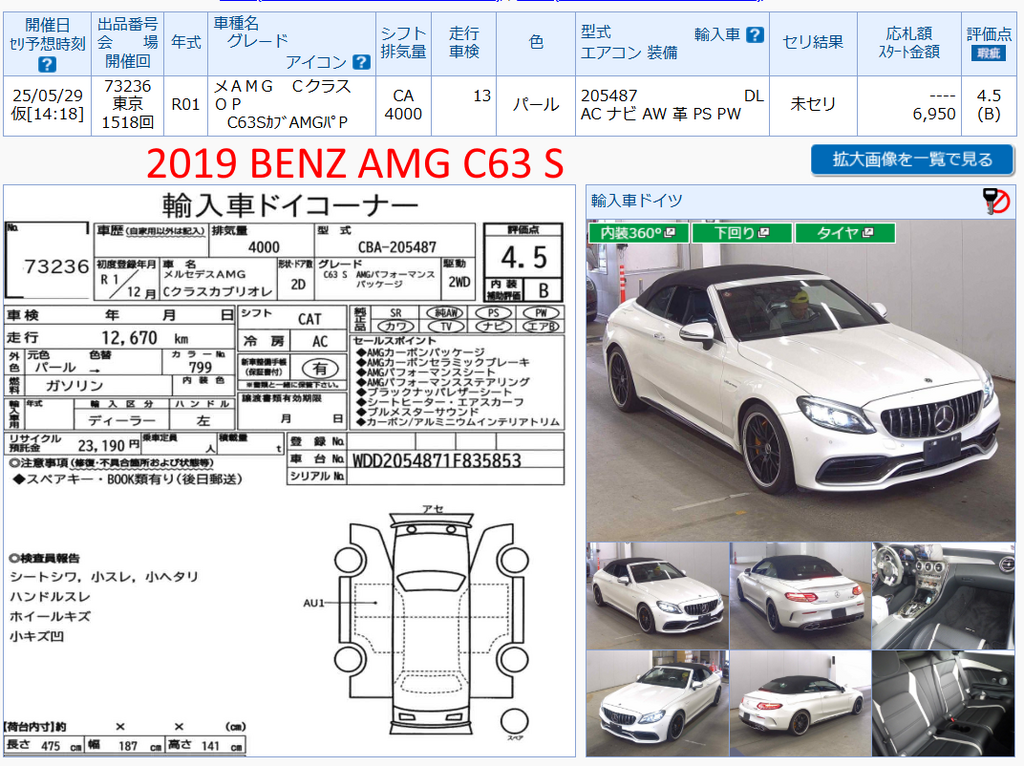This screenshot has height=766, width=1024.
Task: Click the 瑕疵 badge under 評価点
Action: (988, 54)
